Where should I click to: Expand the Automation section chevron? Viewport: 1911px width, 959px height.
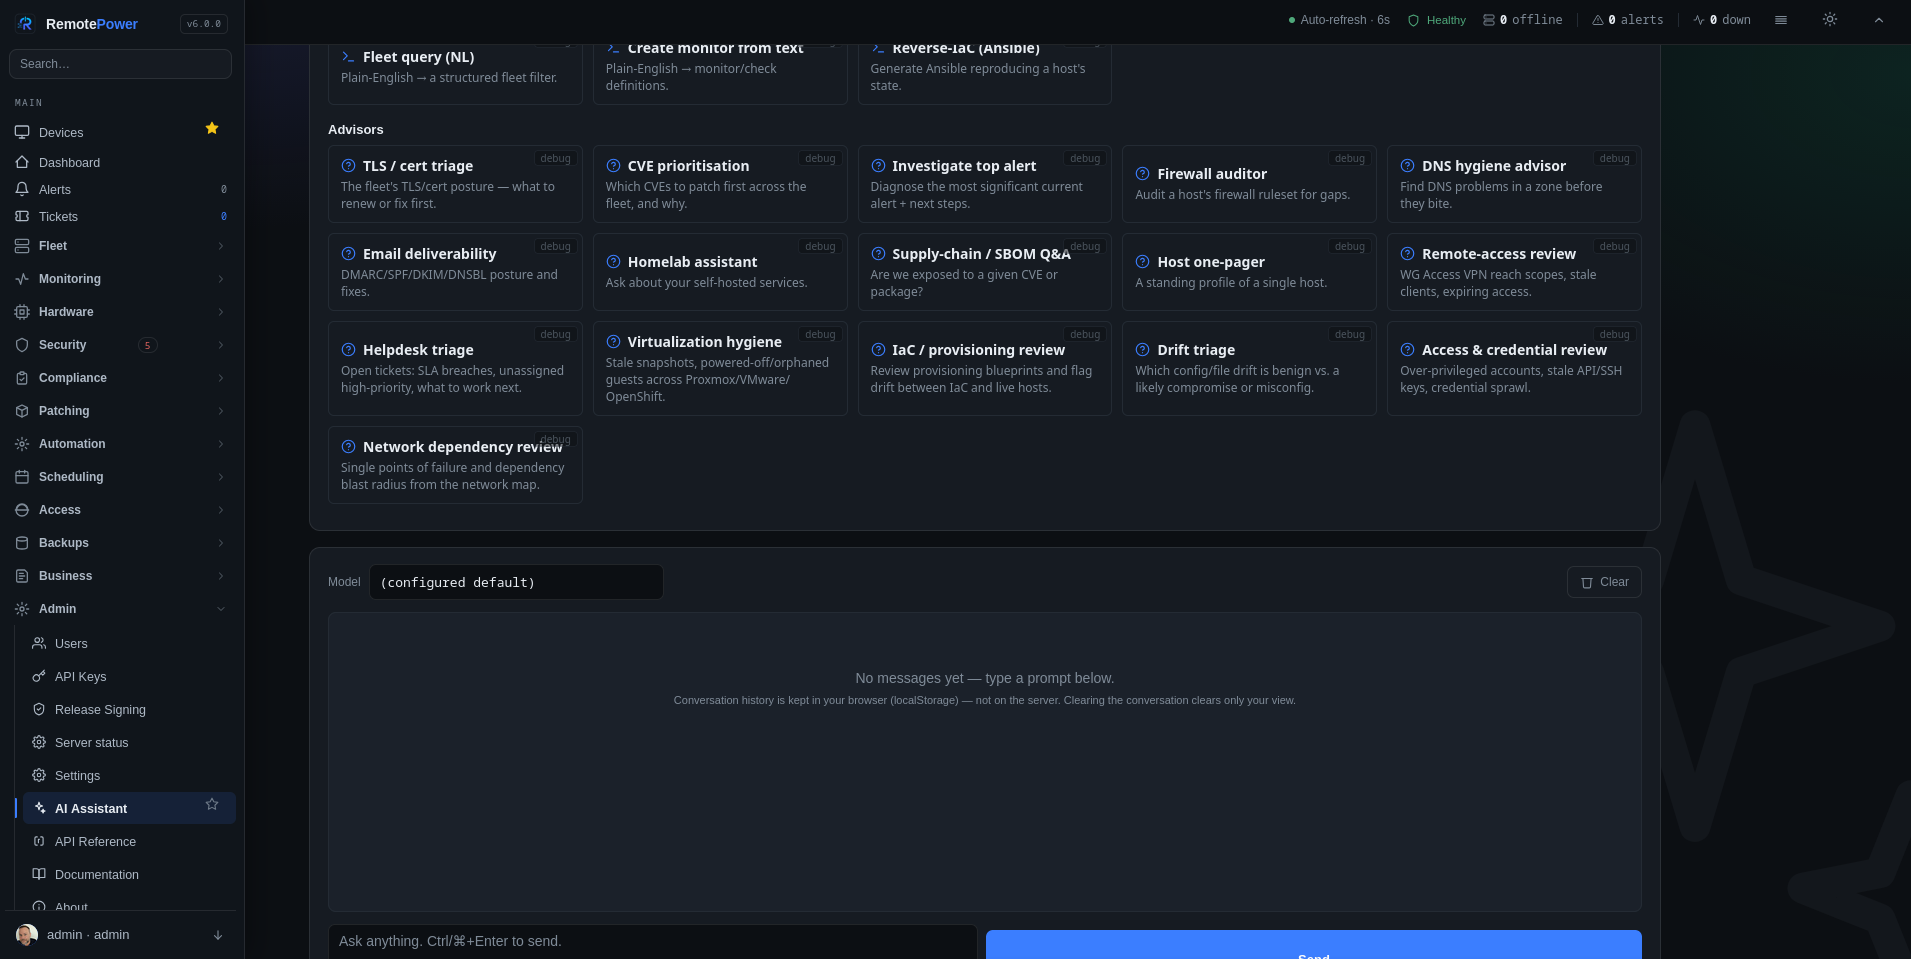221,444
